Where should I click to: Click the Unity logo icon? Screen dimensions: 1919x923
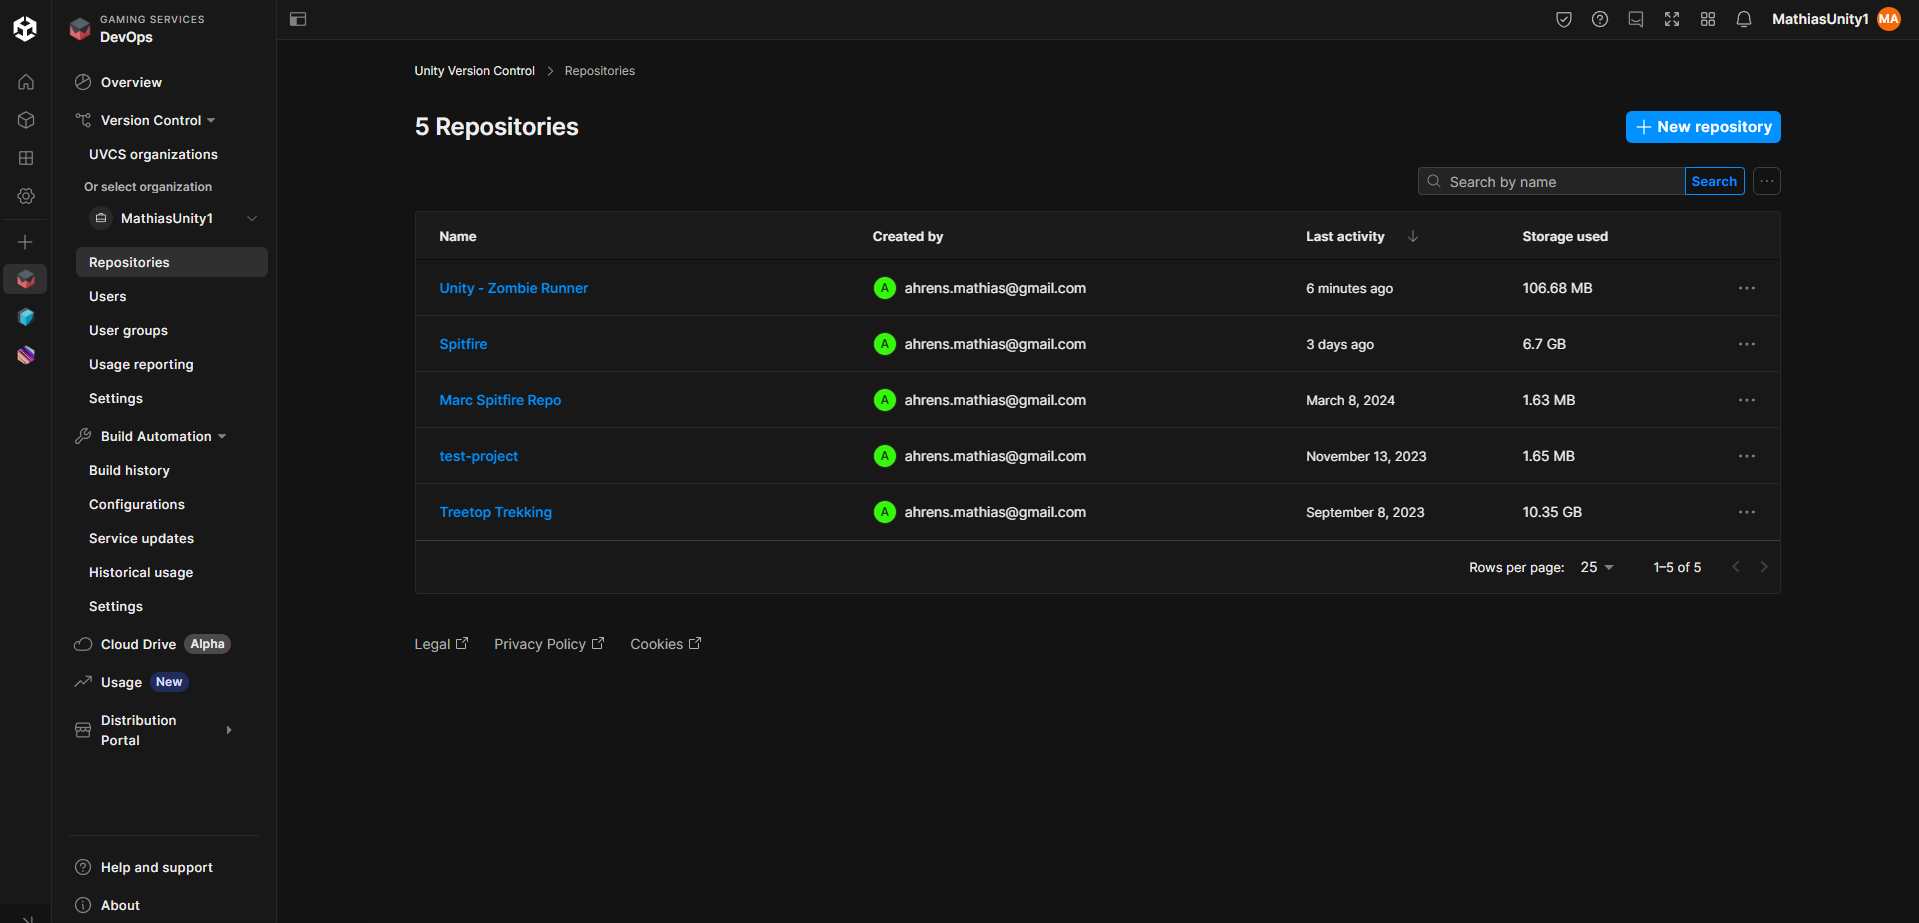pos(25,28)
